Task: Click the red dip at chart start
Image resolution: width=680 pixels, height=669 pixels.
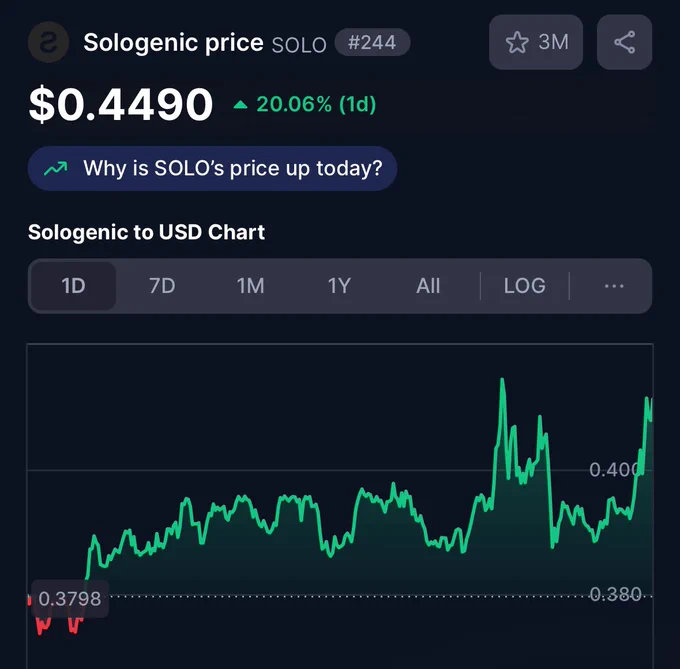Action: pos(42,626)
